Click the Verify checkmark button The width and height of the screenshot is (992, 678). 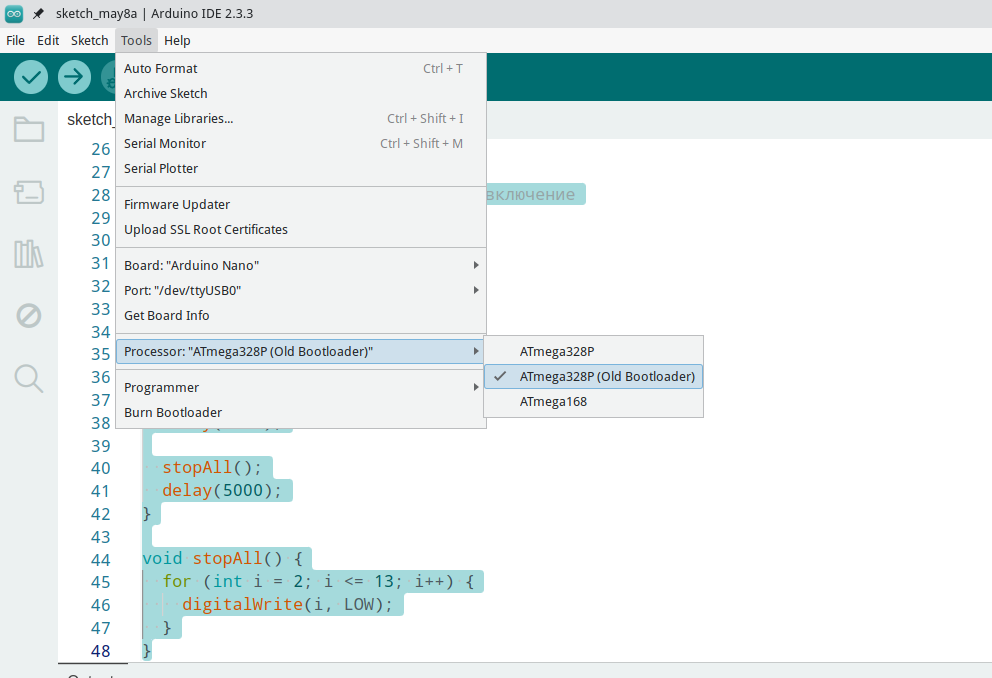31,77
